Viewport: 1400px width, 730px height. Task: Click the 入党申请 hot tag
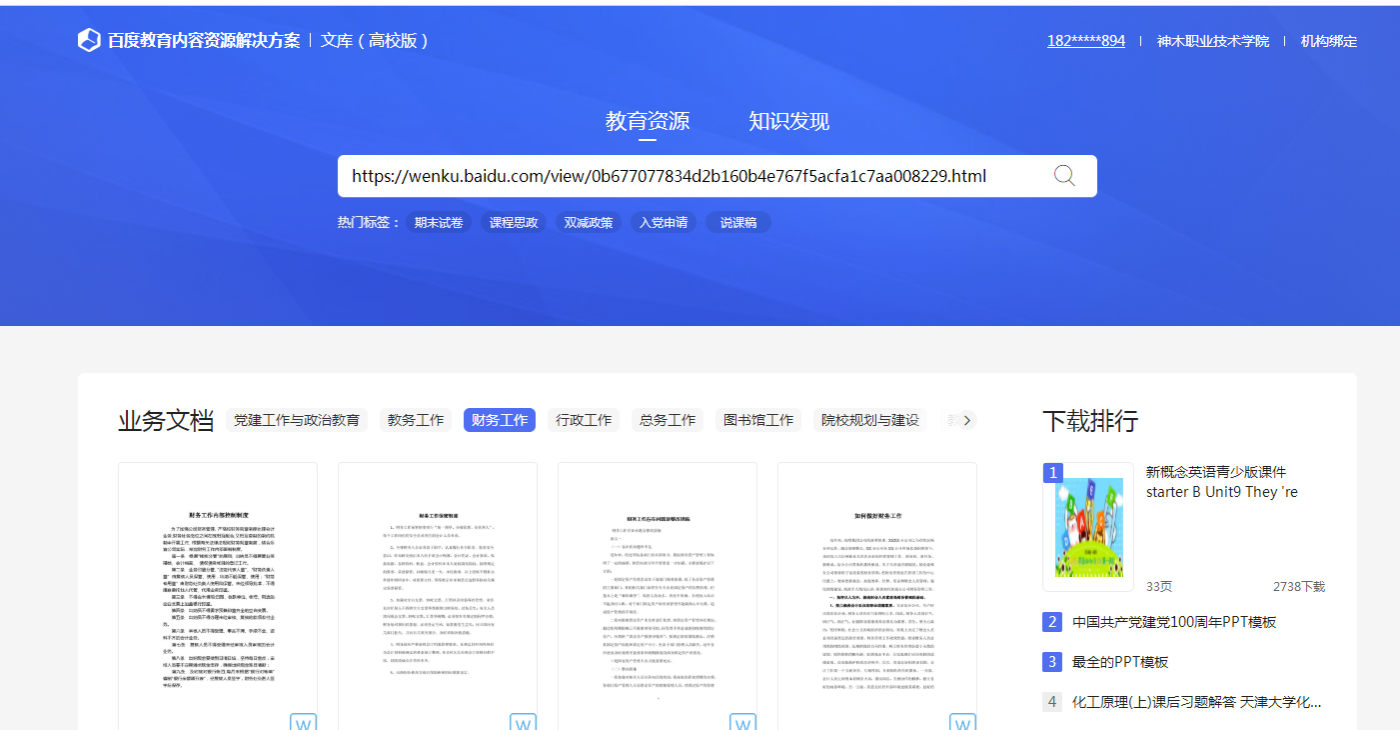coord(664,222)
